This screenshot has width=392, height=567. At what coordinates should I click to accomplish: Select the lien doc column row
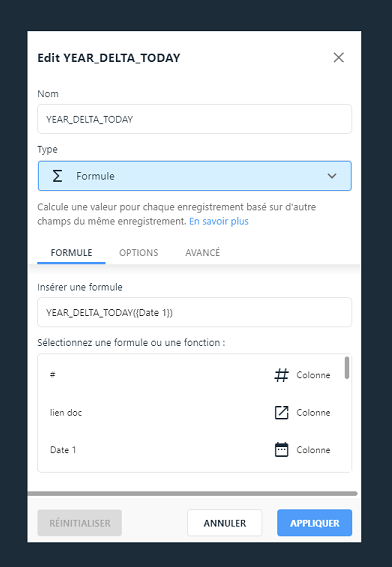[191, 413]
